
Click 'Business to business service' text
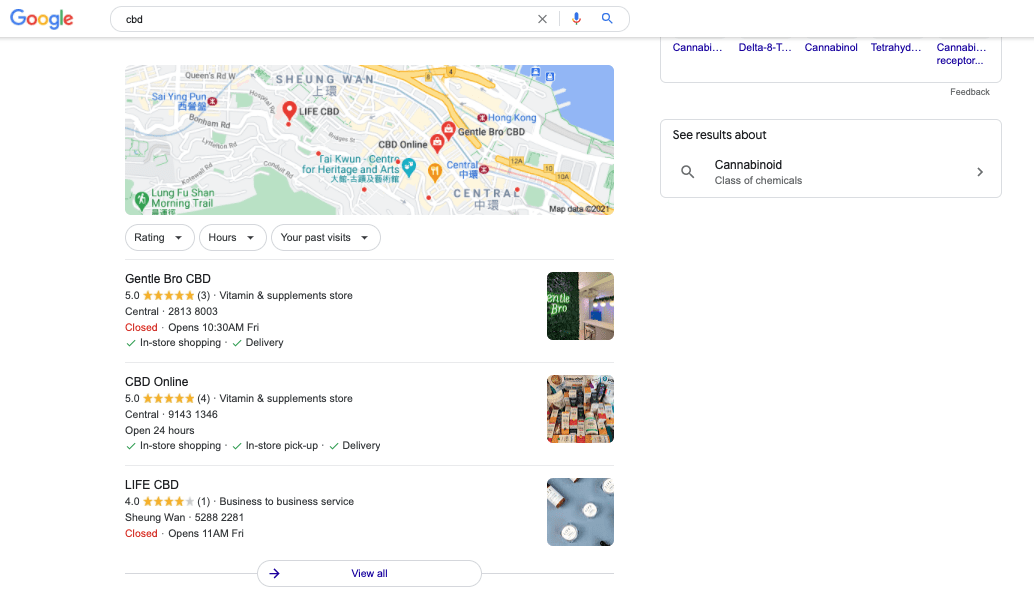(286, 502)
